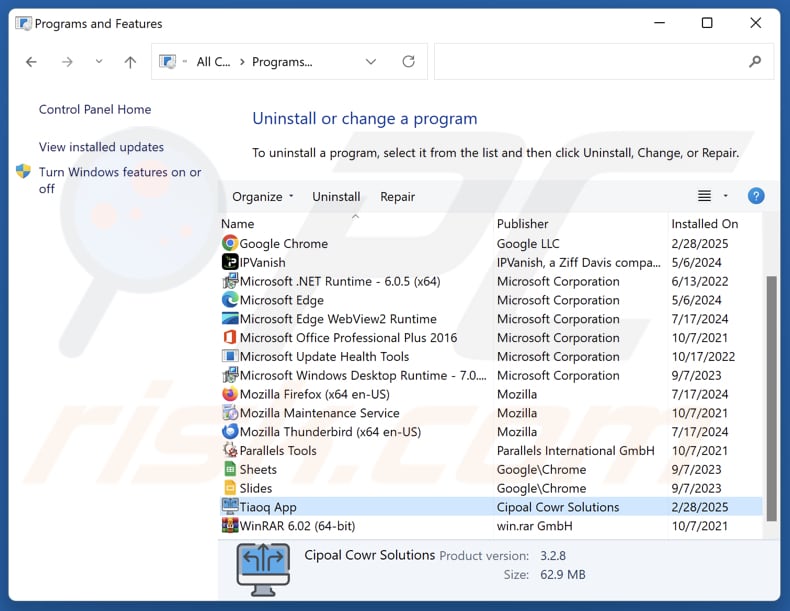Click Cipoal Cowr Solutions publisher cell
The height and width of the screenshot is (611, 790).
[558, 507]
